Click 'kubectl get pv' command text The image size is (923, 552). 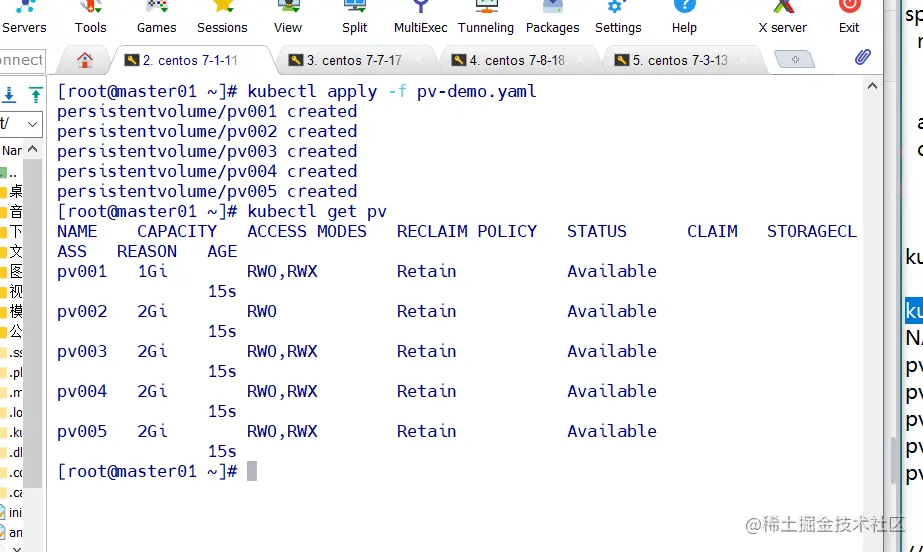coord(317,211)
